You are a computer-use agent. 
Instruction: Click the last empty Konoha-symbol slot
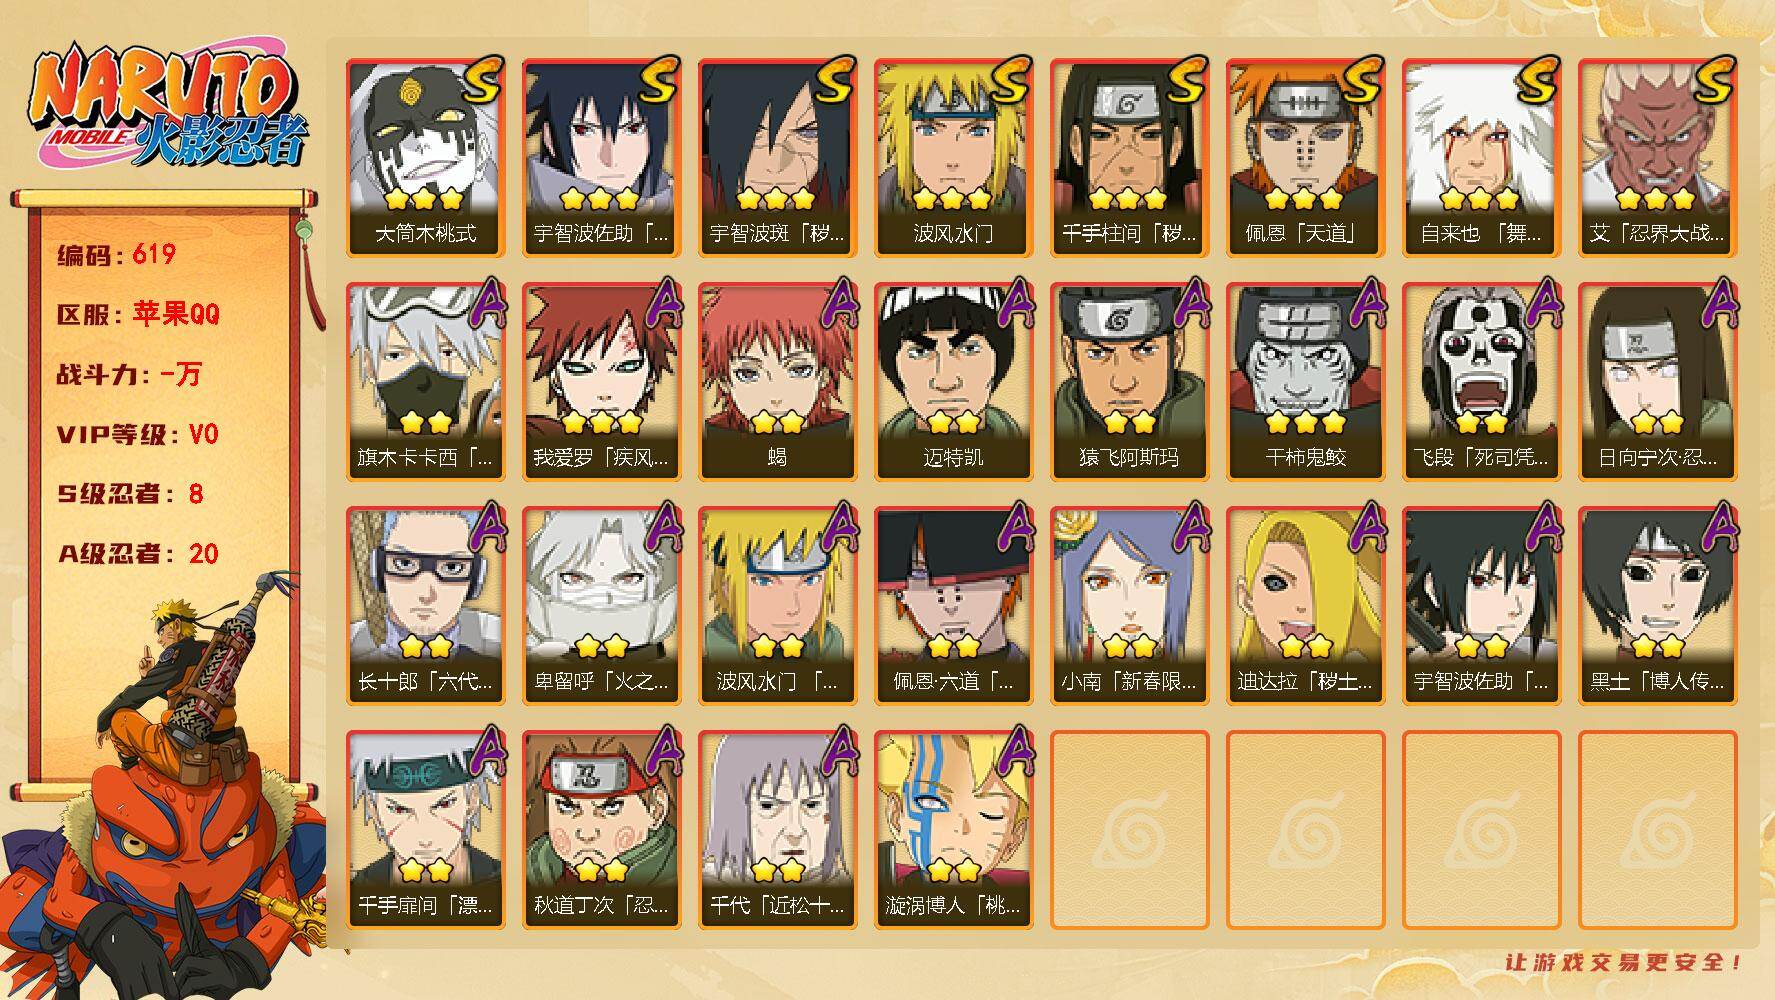pos(1658,830)
